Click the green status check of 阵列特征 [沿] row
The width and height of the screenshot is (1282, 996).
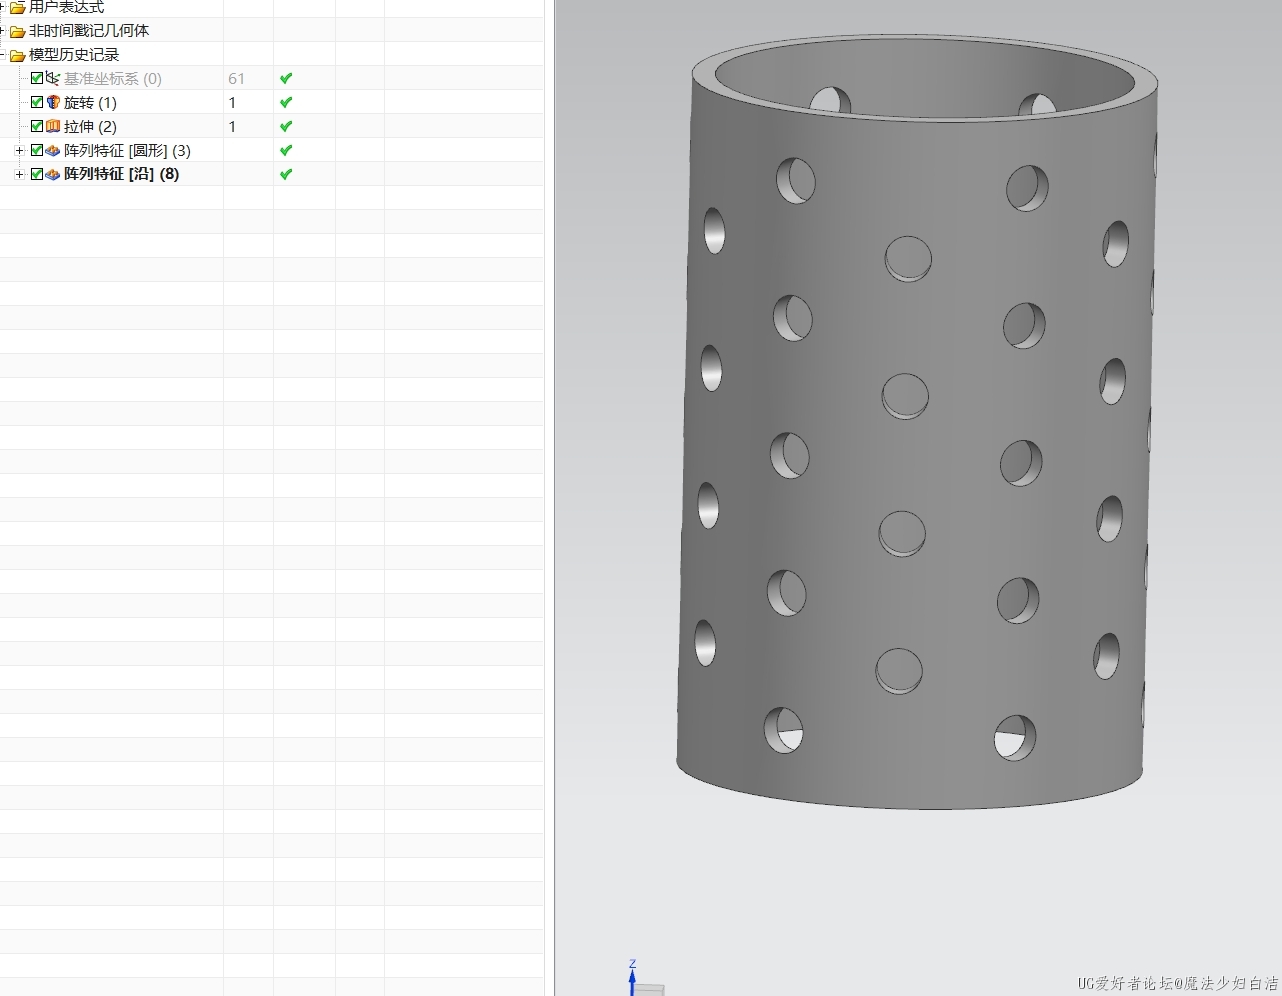[x=286, y=174]
